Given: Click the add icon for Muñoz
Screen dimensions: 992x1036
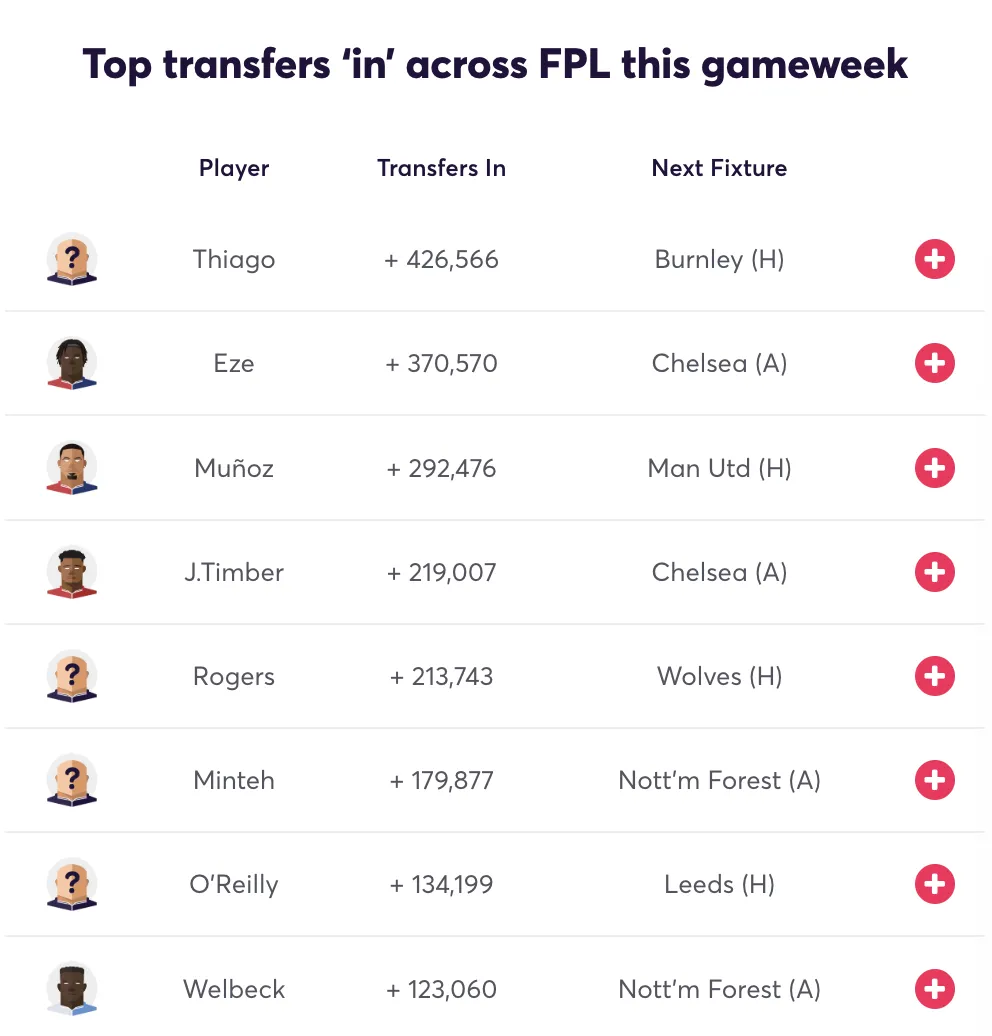Looking at the screenshot, I should point(935,468).
